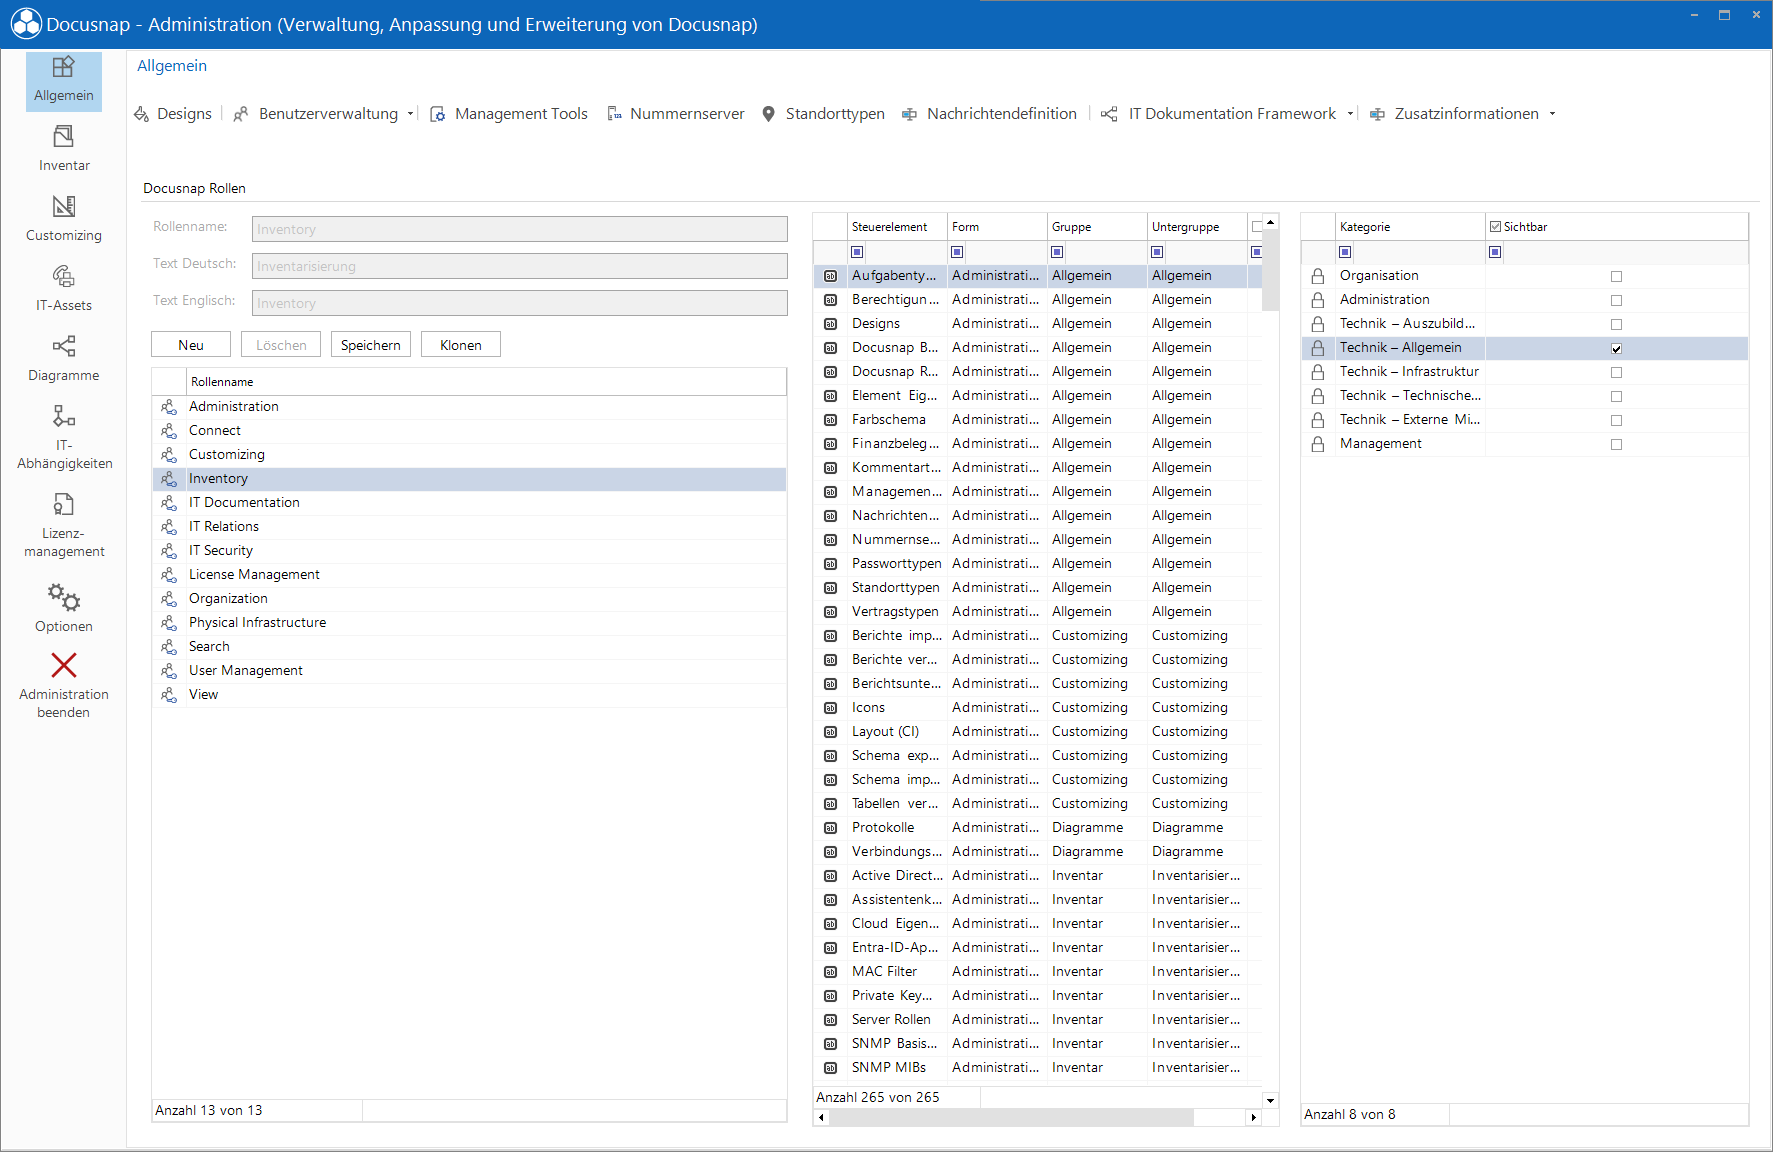Expand the Benutzerverwaltung dropdown arrow
The image size is (1773, 1152).
(x=410, y=114)
